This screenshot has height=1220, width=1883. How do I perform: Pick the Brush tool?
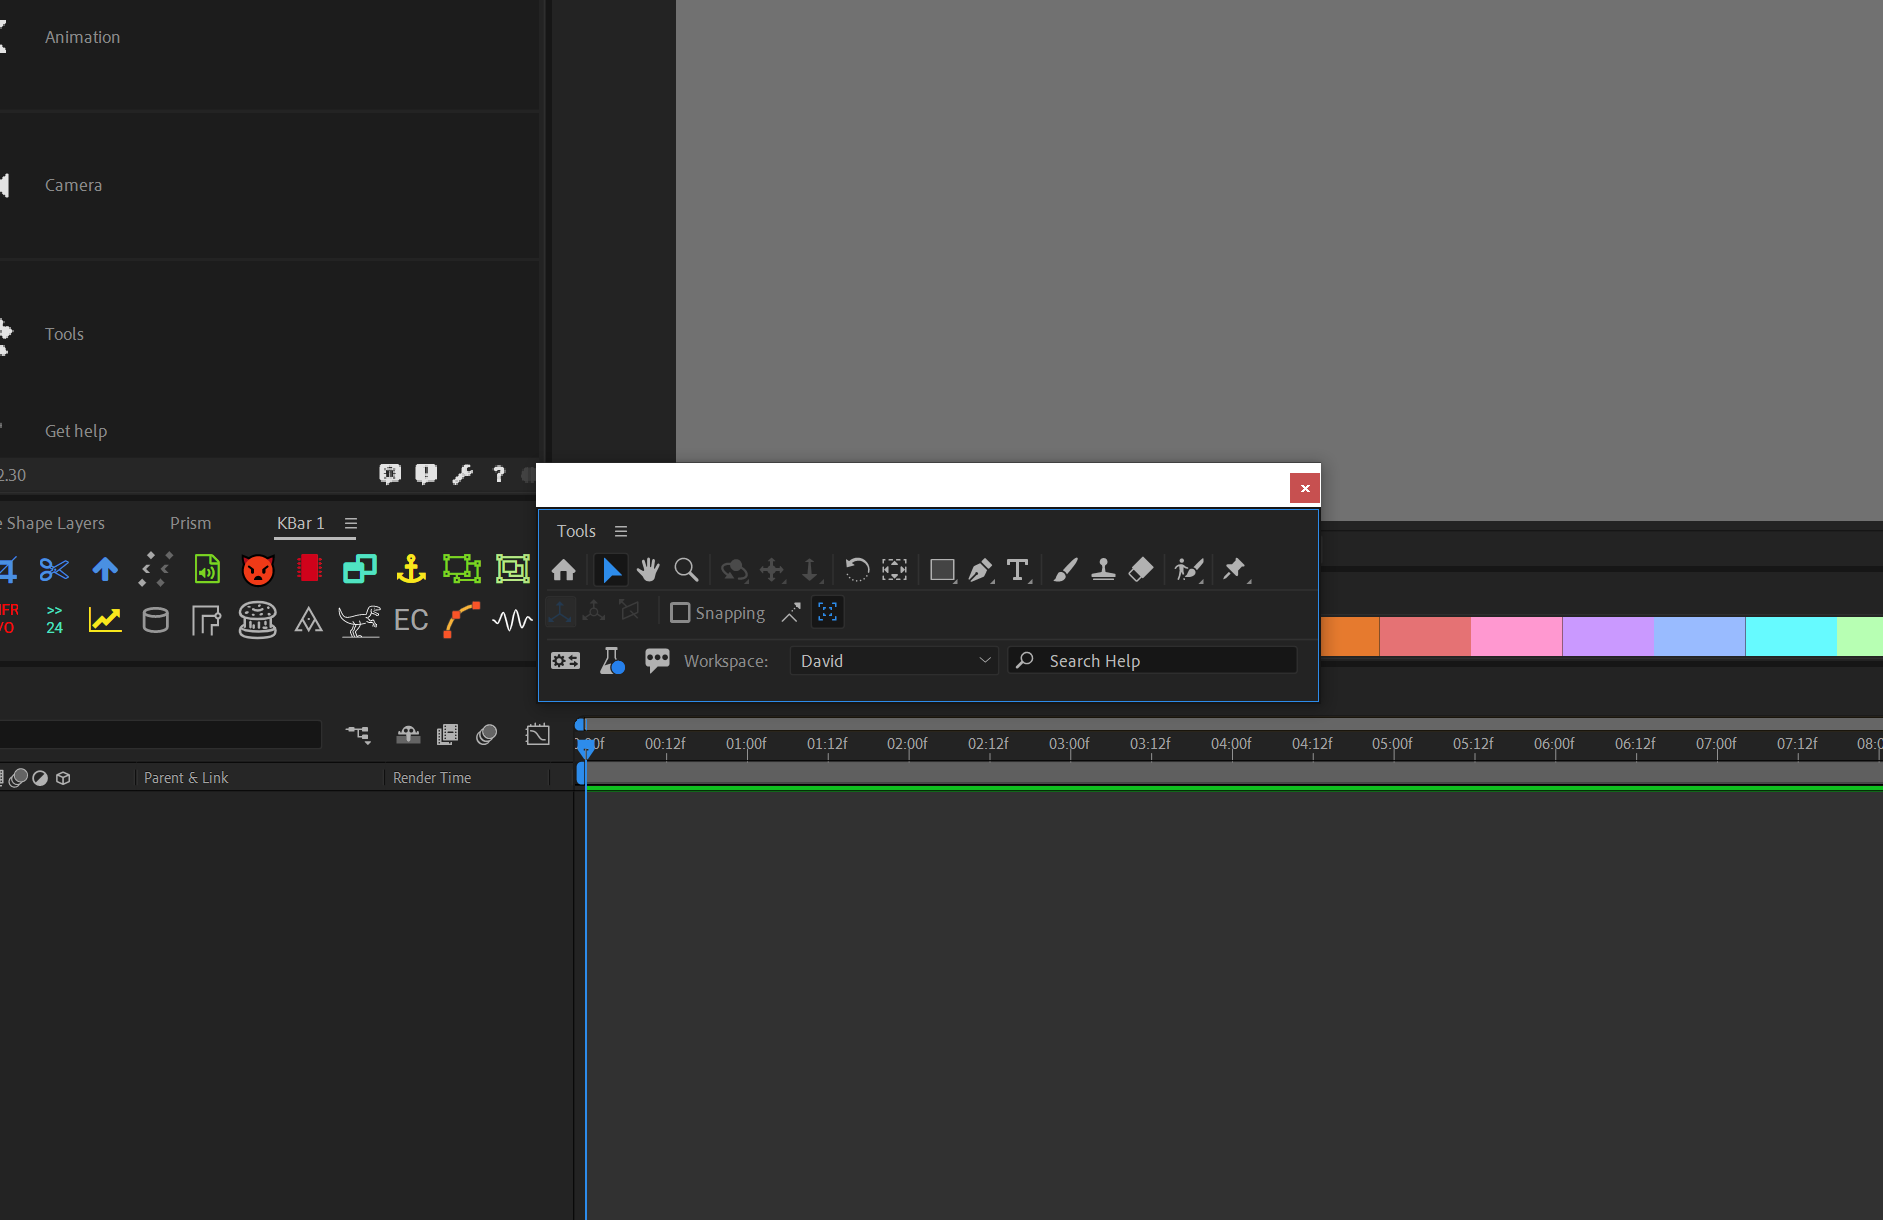1064,570
